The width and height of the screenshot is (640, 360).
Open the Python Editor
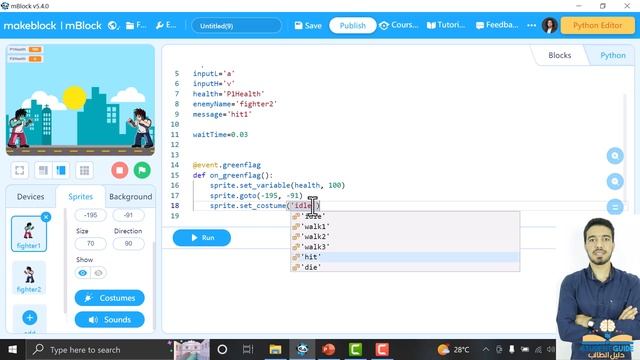597,25
